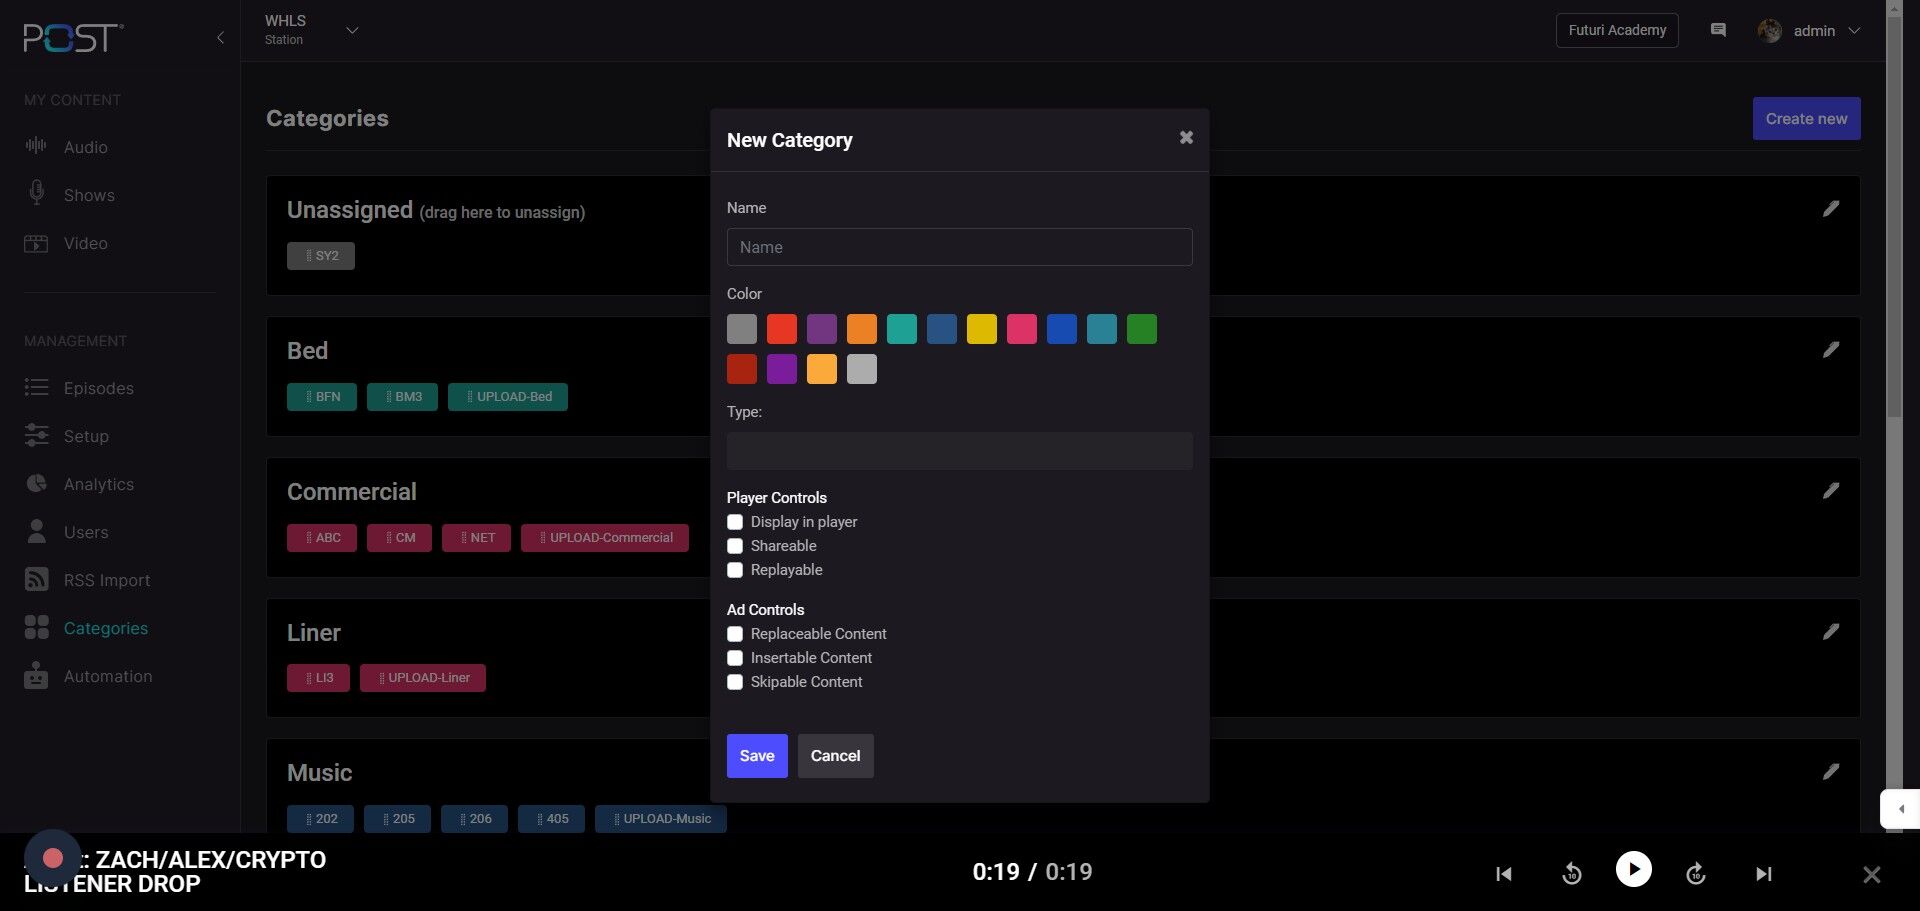Close the New Category dialog
This screenshot has width=1920, height=911.
[x=1186, y=138]
